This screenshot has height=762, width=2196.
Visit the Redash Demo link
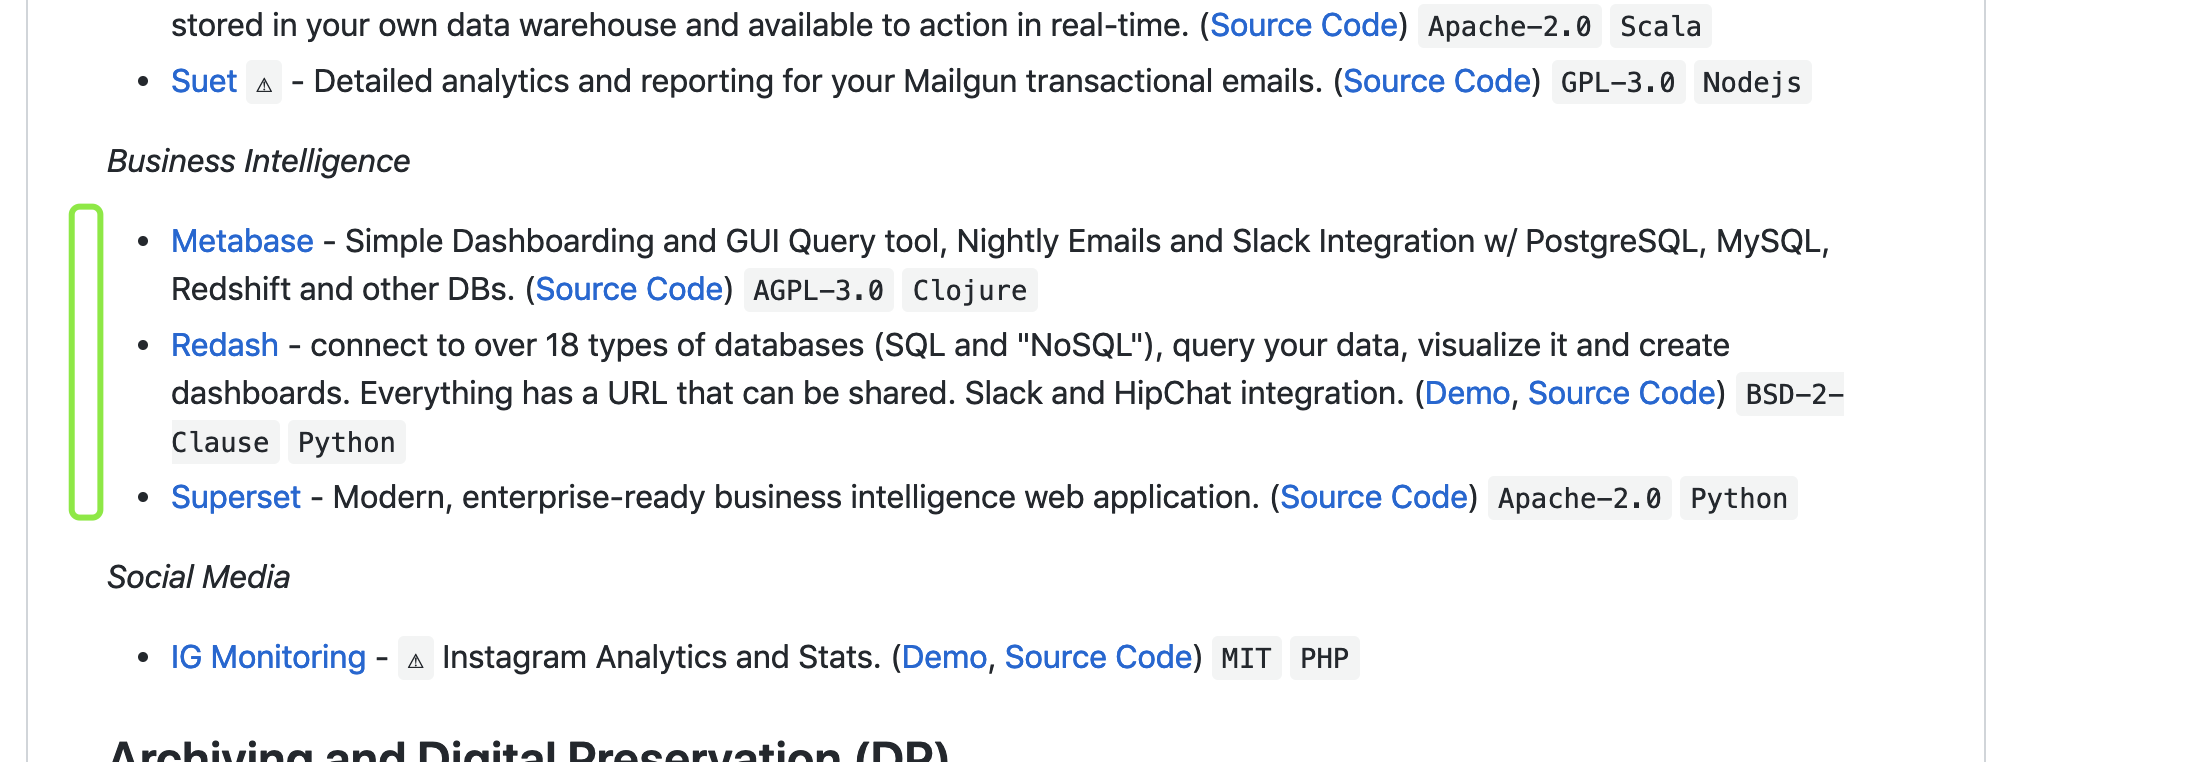pyautogui.click(x=1467, y=393)
